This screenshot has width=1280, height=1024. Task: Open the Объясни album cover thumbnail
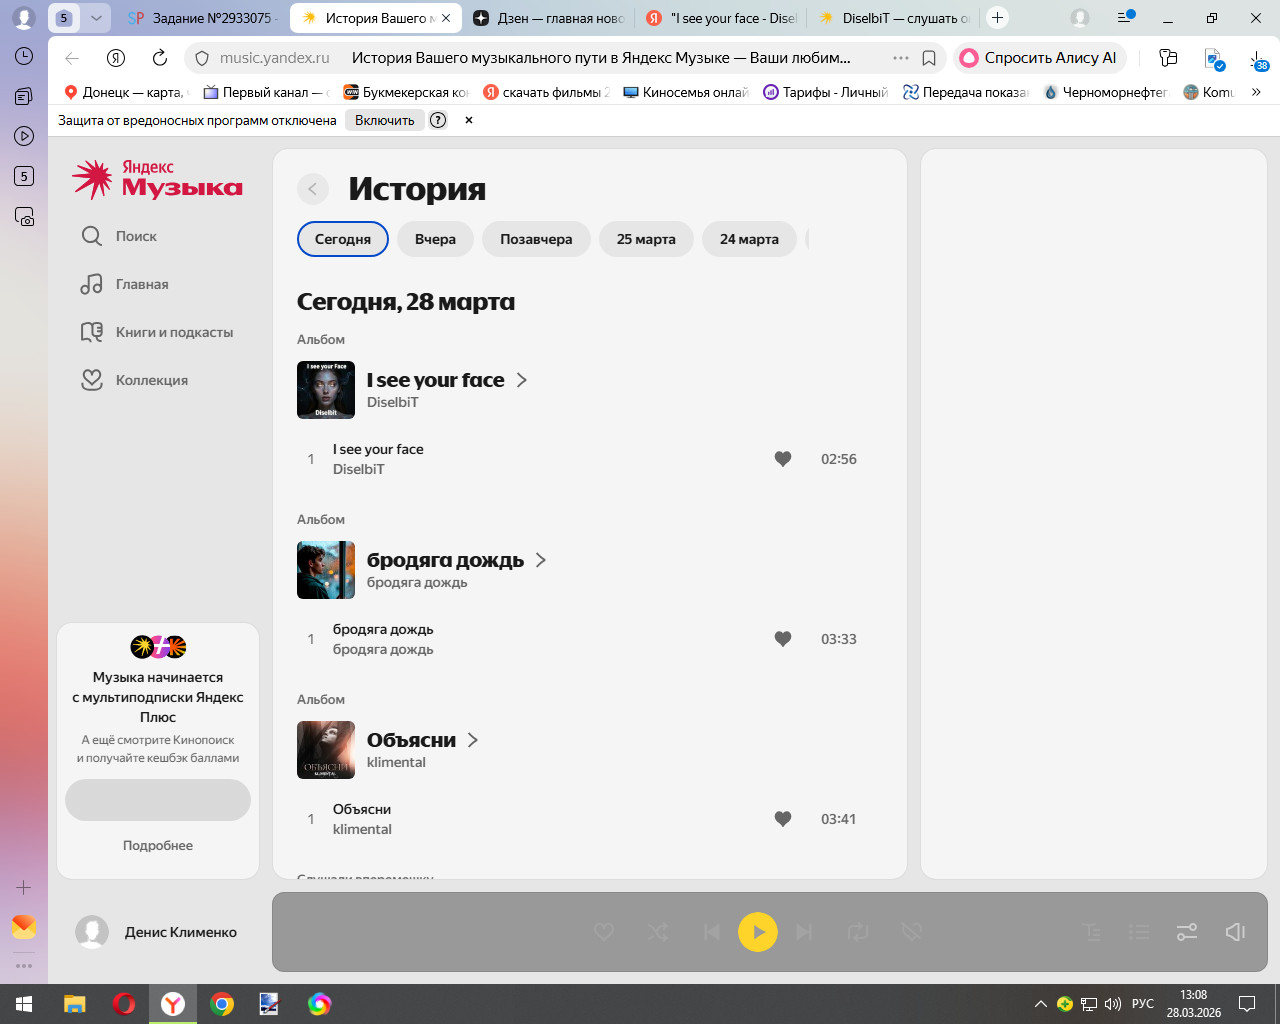click(x=326, y=750)
